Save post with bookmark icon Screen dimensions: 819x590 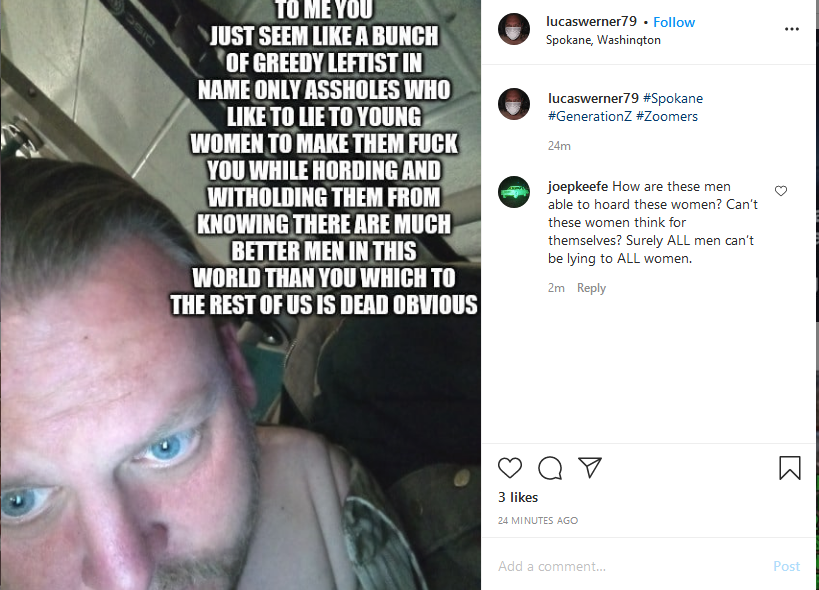tap(790, 468)
